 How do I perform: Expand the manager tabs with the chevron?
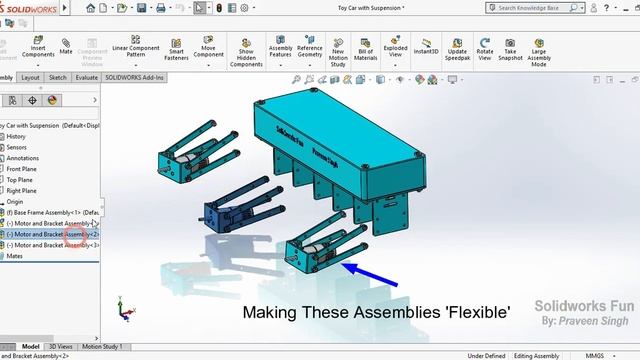point(95,100)
